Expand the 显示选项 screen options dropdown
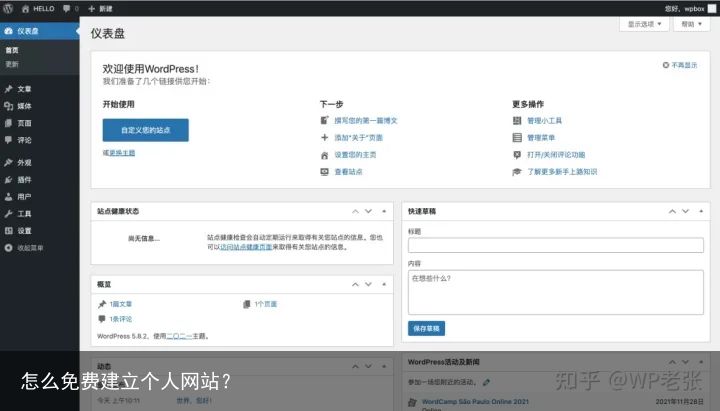Viewport: 720px width, 411px height. tap(644, 24)
